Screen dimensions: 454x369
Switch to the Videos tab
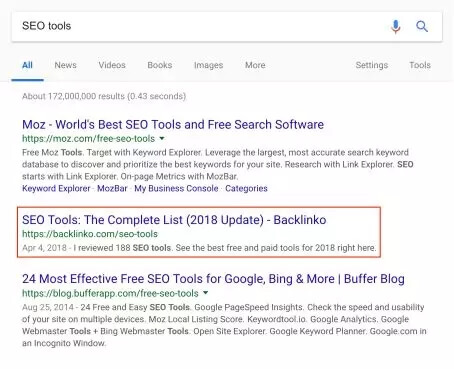[112, 65]
